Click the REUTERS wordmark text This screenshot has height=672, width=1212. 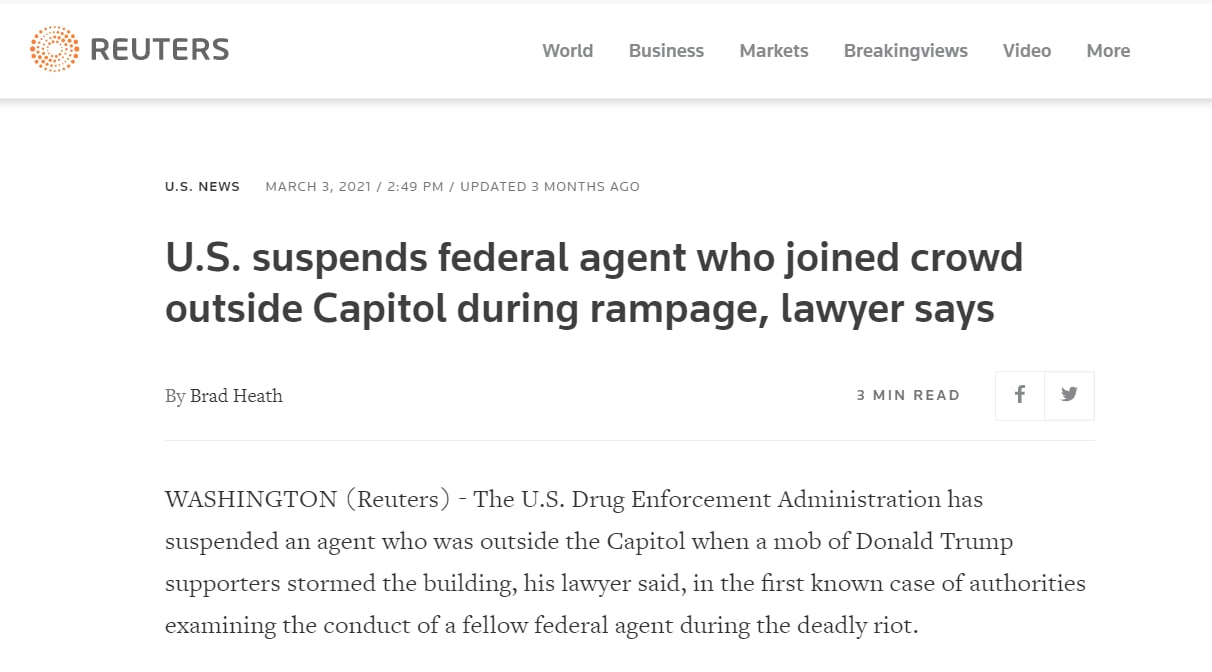[160, 50]
